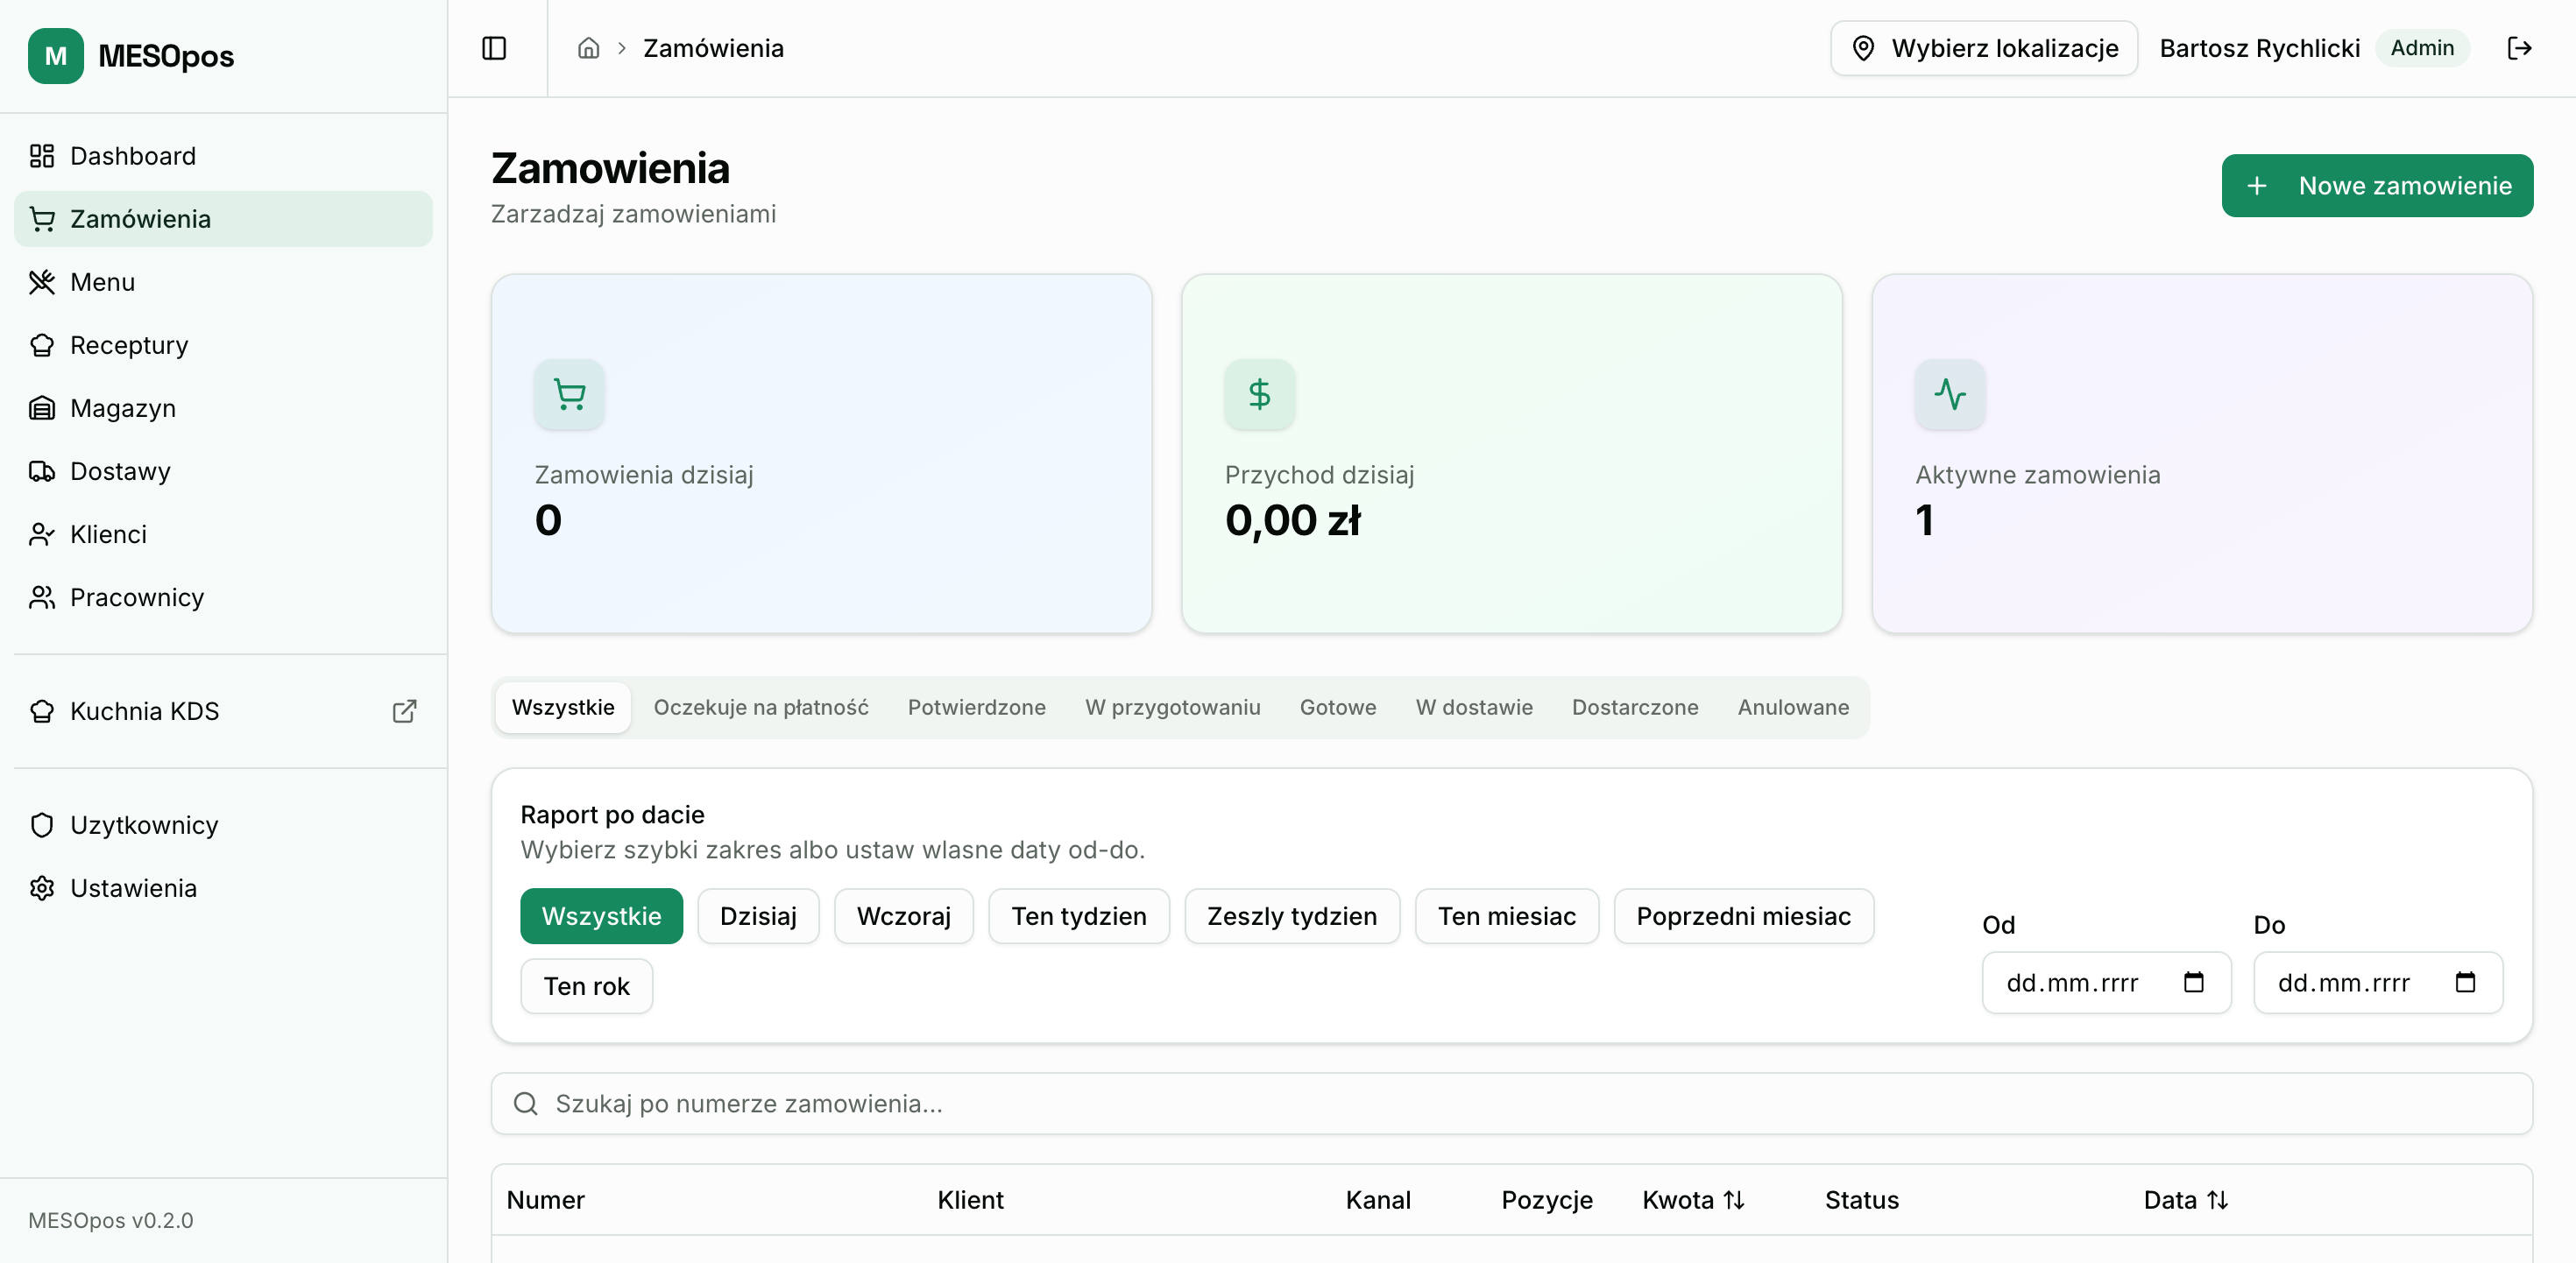This screenshot has width=2576, height=1263.
Task: Click the shopping cart icon in Zamowienia dzisiaj card
Action: click(x=569, y=394)
